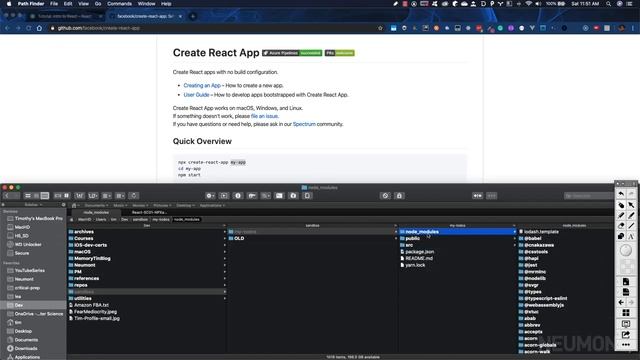Select the @babel folder

(533, 238)
